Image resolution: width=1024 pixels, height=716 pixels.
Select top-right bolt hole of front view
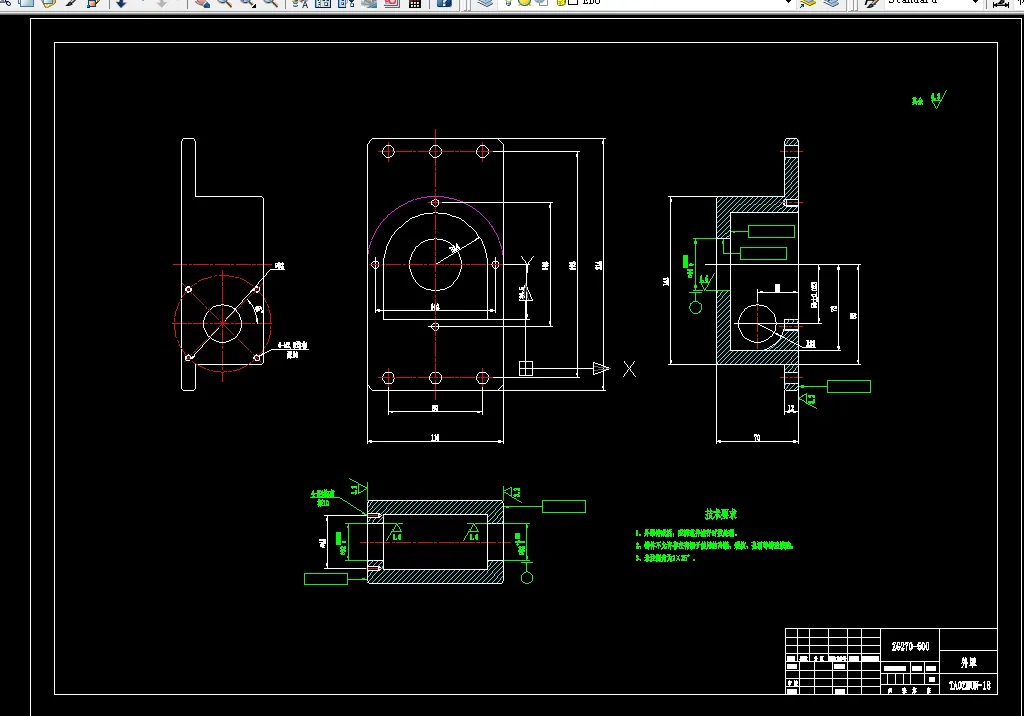click(x=483, y=152)
